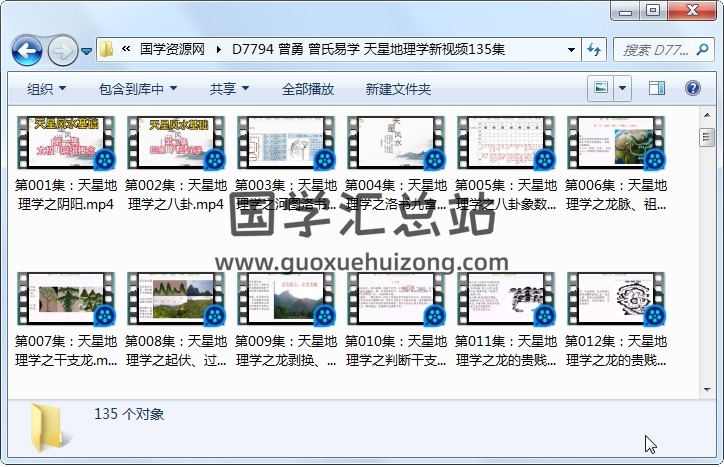This screenshot has height=467, width=724.
Task: Click 新建文件夹 in the toolbar
Action: (x=398, y=89)
